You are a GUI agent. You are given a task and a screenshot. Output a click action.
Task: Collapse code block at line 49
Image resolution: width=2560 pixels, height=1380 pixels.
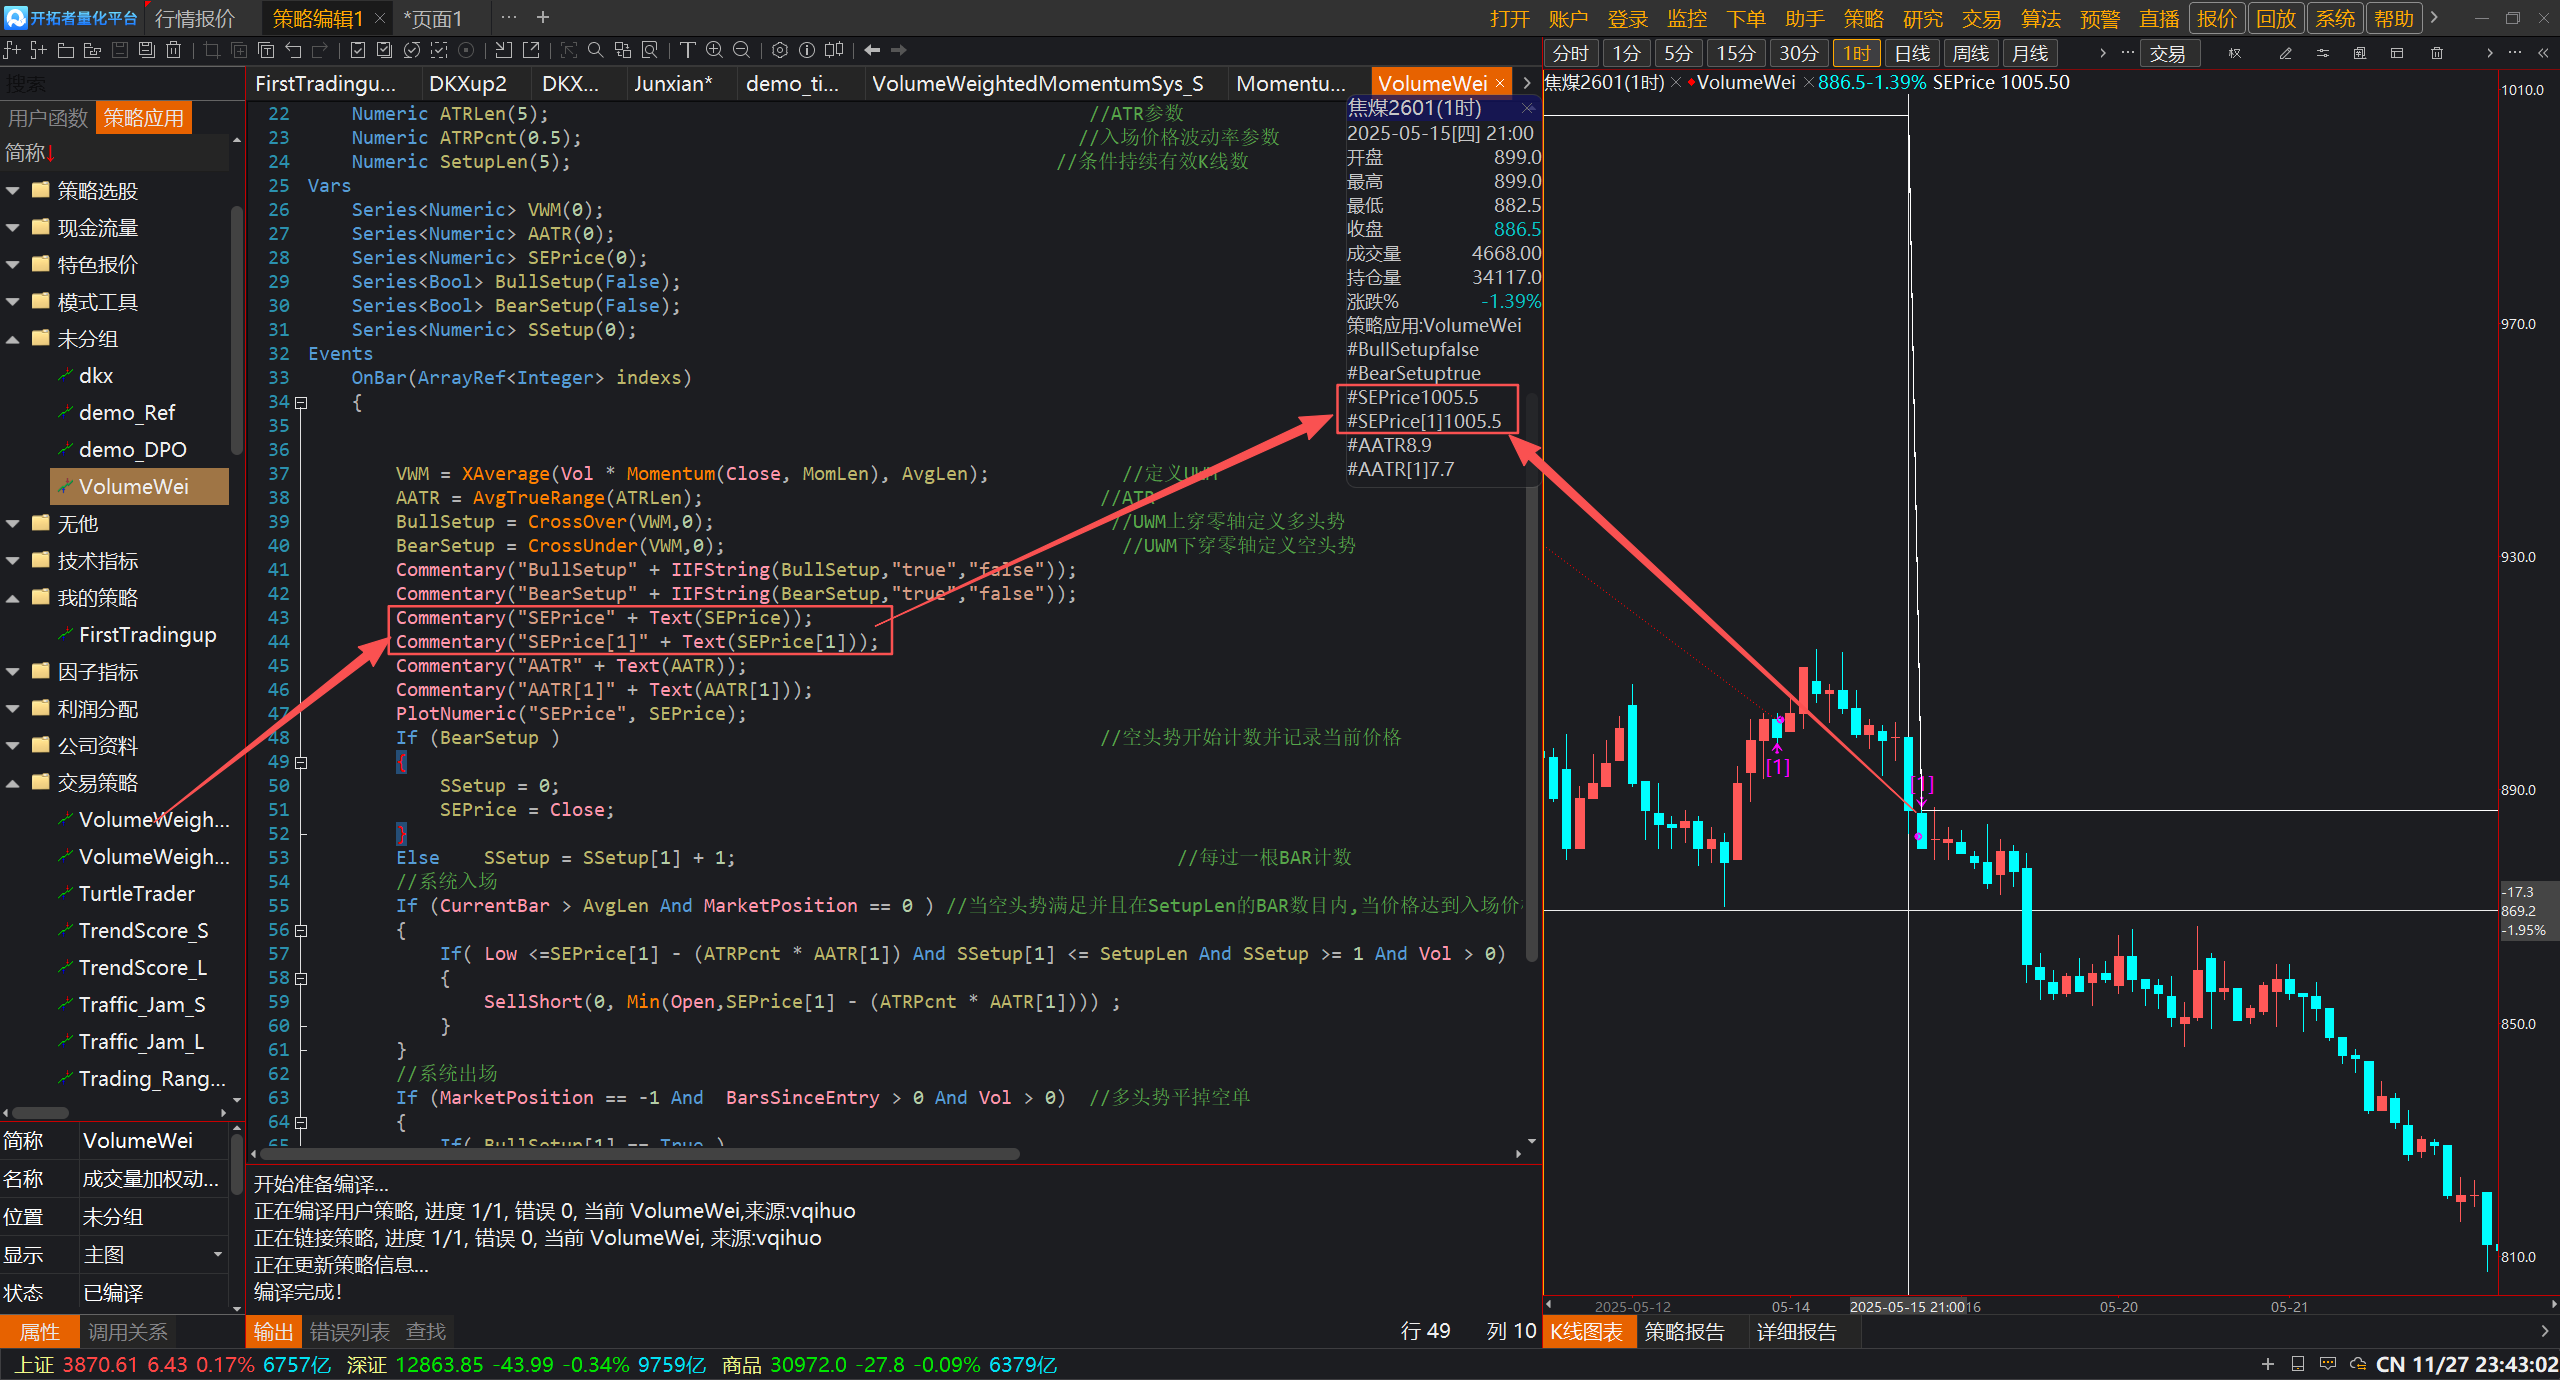point(301,762)
